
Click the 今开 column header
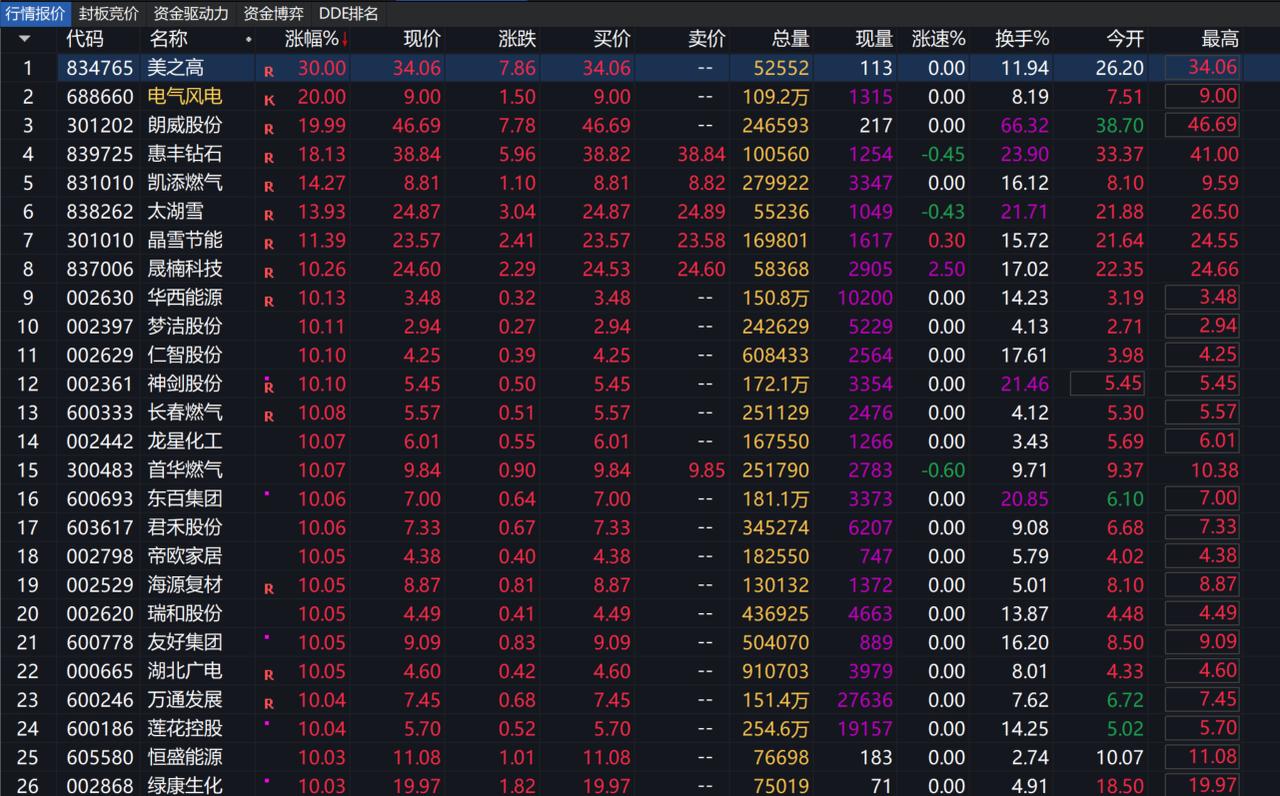click(x=1125, y=39)
